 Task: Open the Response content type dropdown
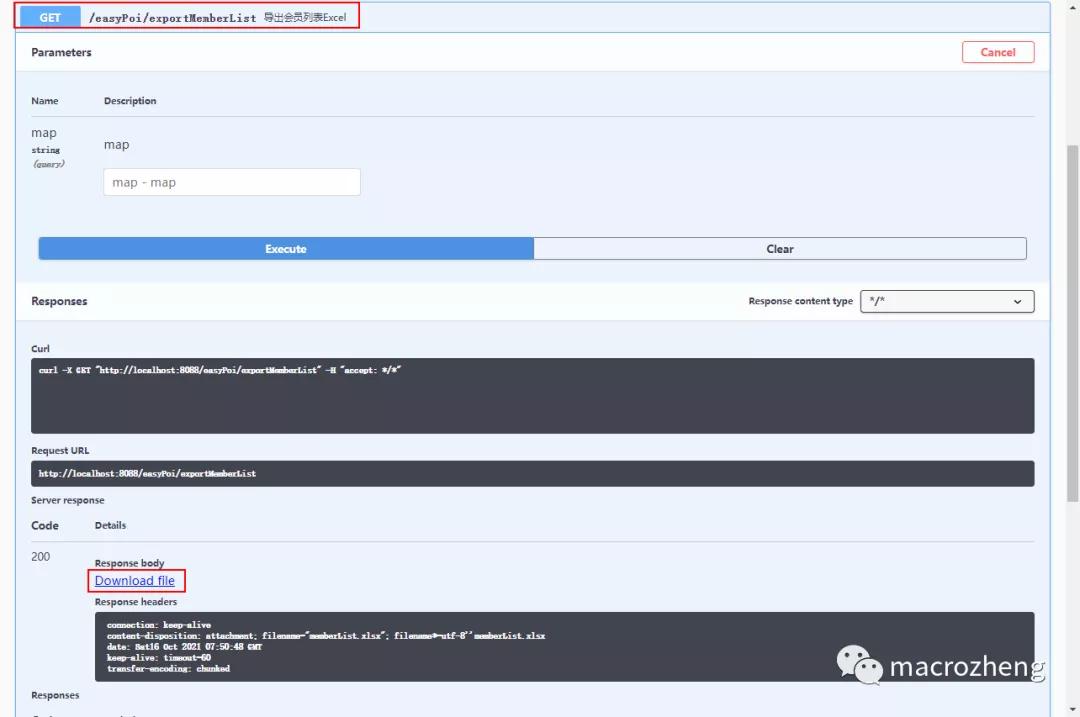click(x=945, y=301)
